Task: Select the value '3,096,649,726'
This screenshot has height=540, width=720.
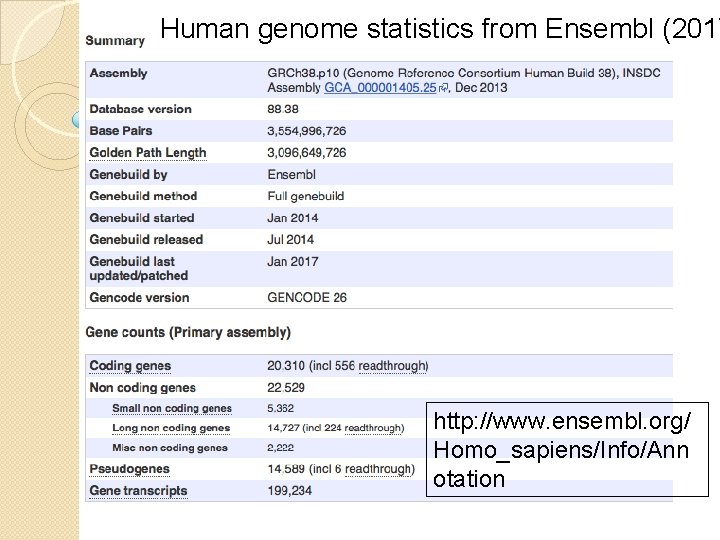Action: pos(307,153)
